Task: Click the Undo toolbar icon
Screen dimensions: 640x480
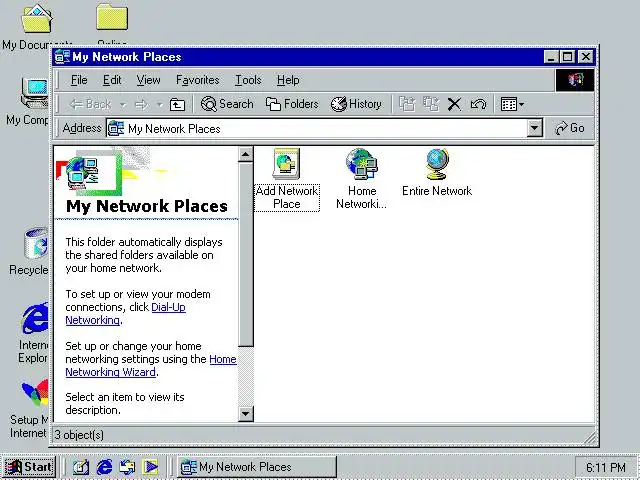Action: (478, 104)
